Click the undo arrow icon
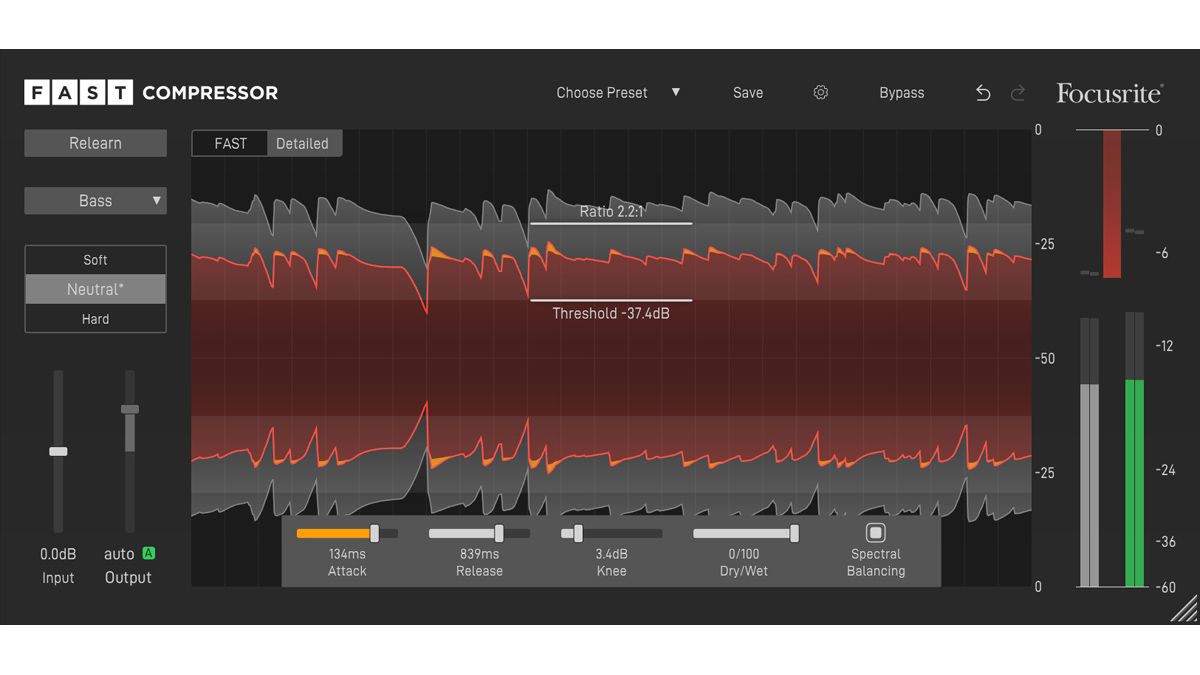Image resolution: width=1200 pixels, height=675 pixels. click(x=982, y=92)
